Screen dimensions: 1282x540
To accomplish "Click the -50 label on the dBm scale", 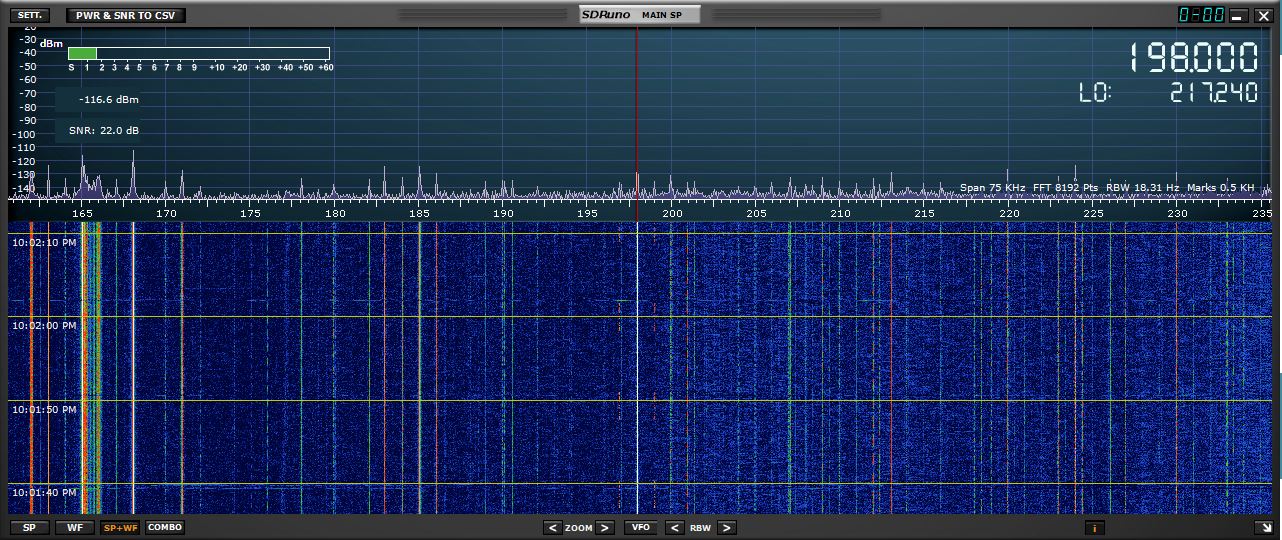I will tap(26, 66).
